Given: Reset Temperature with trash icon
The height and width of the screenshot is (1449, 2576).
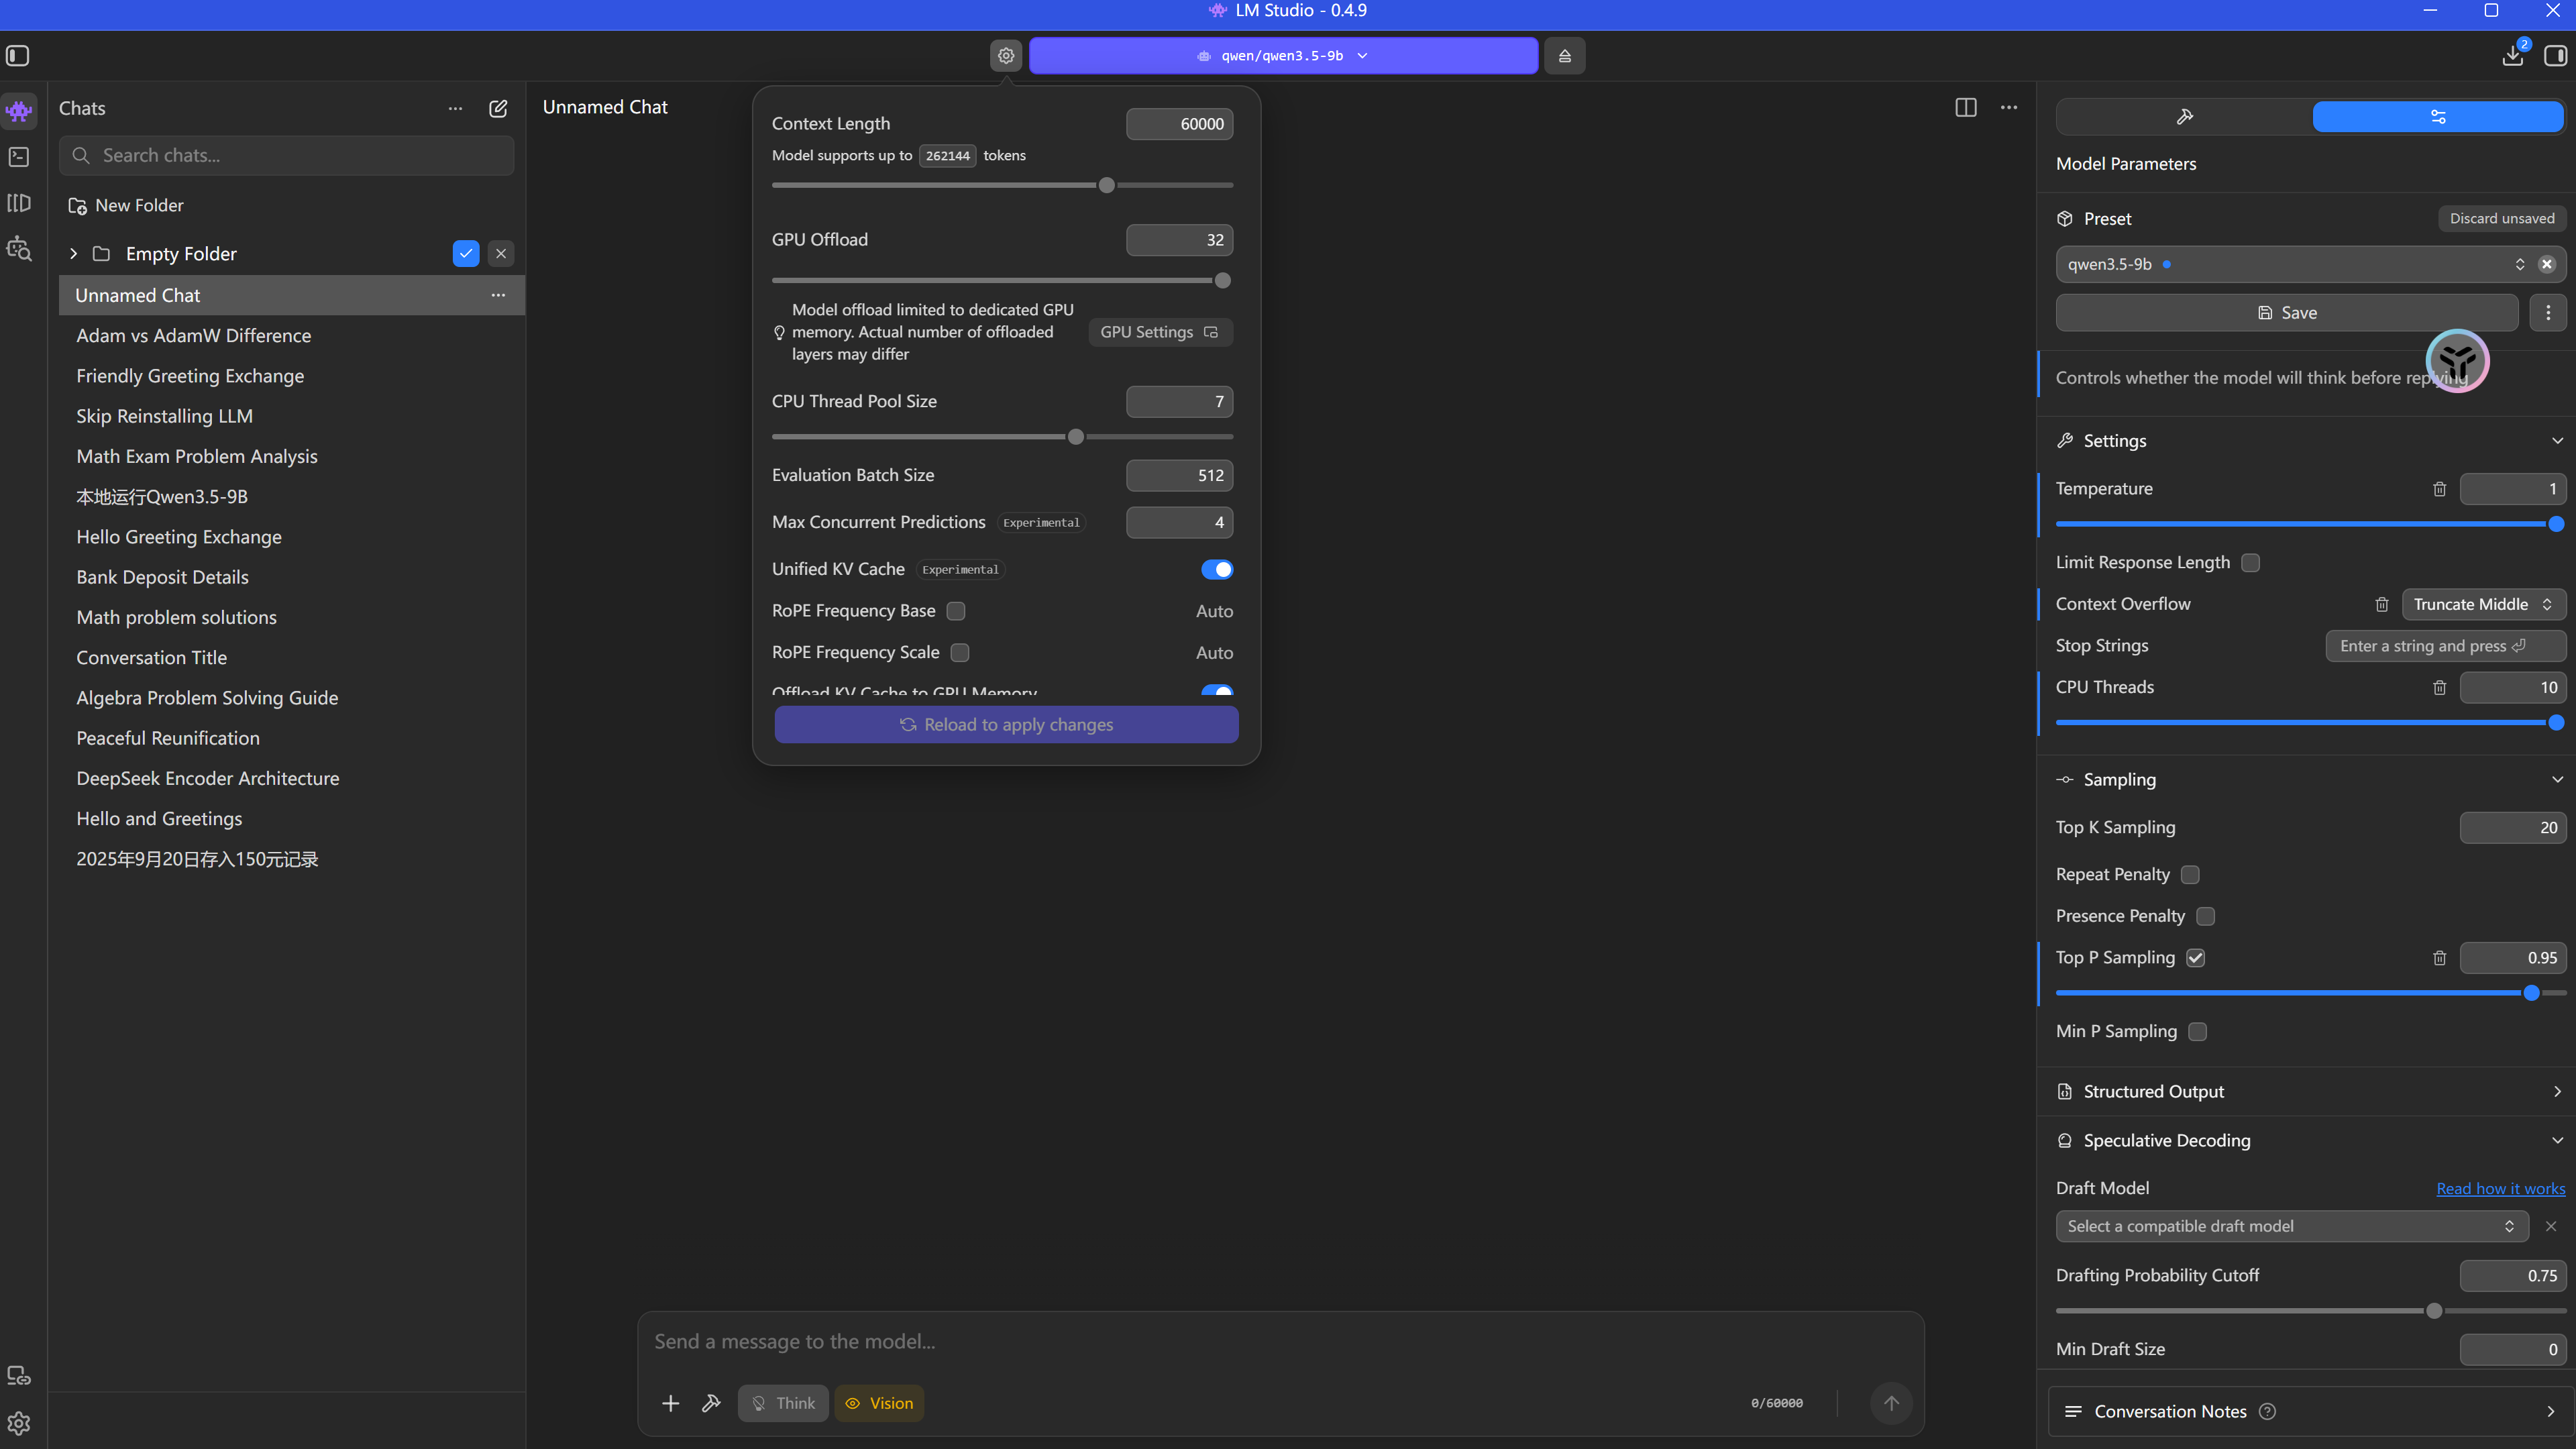Looking at the screenshot, I should tap(2440, 489).
